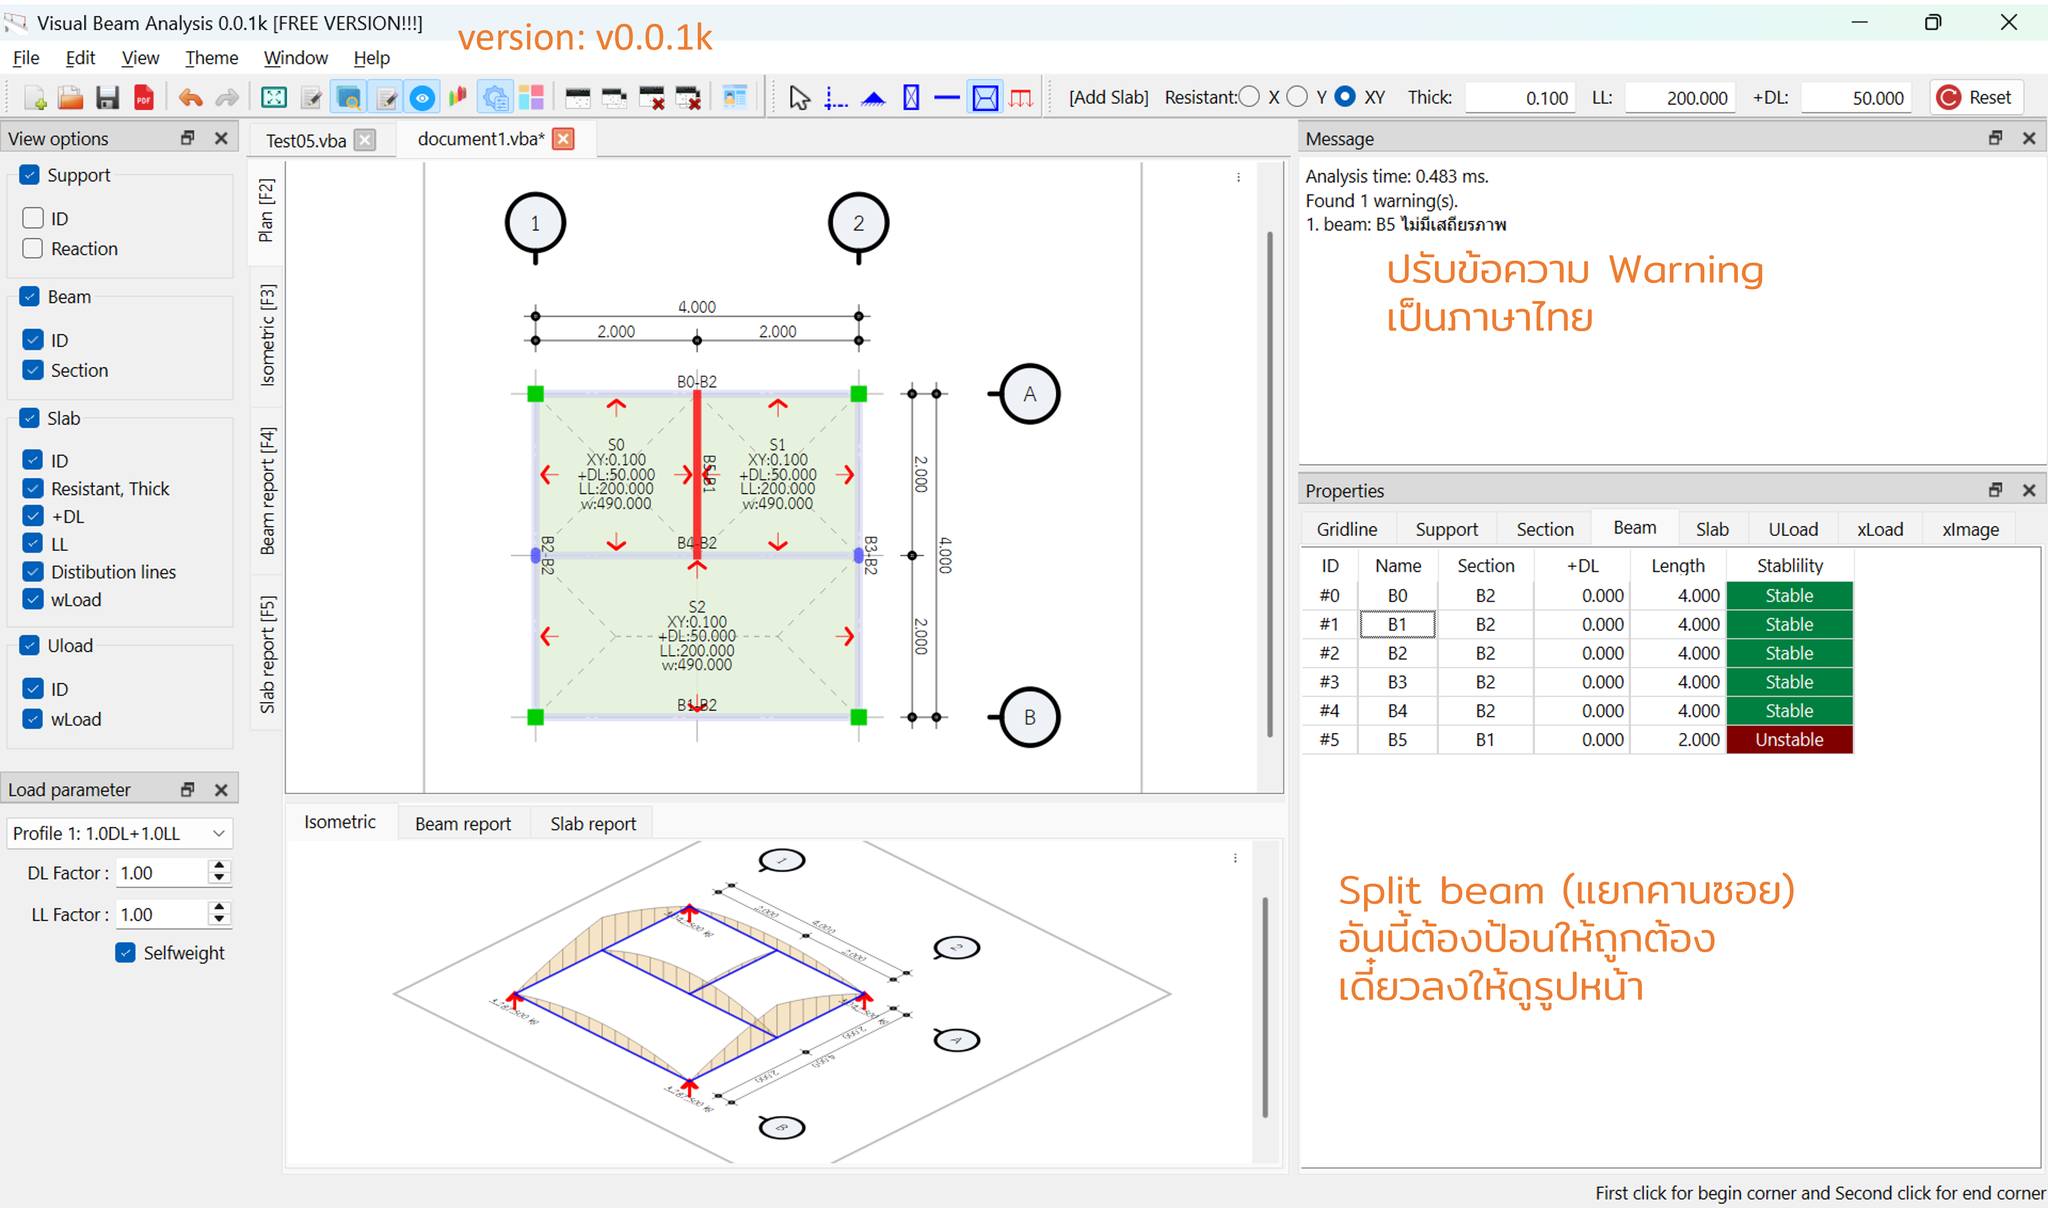Open the File menu
The width and height of the screenshot is (2048, 1208).
point(26,58)
